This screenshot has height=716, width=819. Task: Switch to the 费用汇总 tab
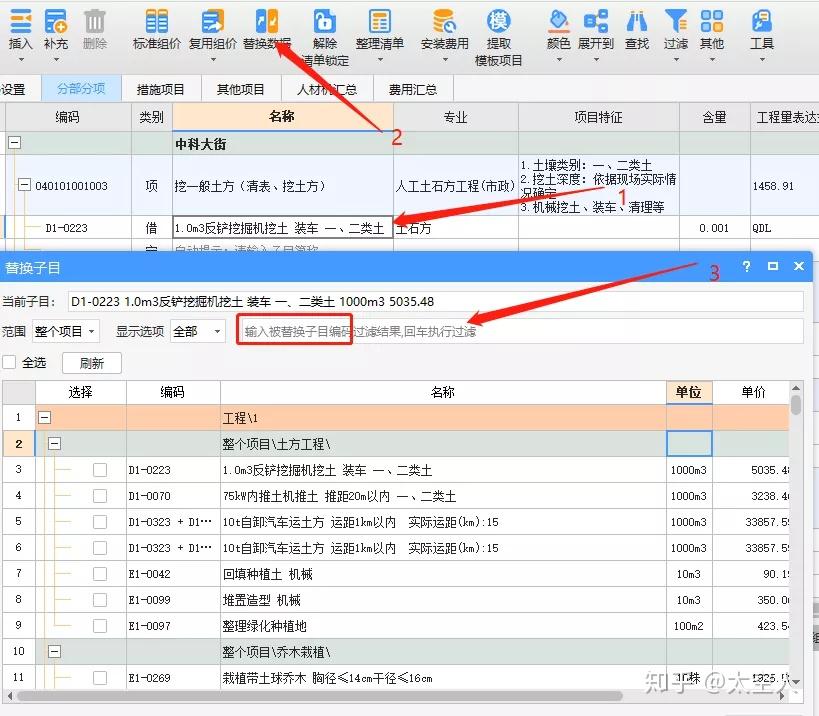pos(413,89)
